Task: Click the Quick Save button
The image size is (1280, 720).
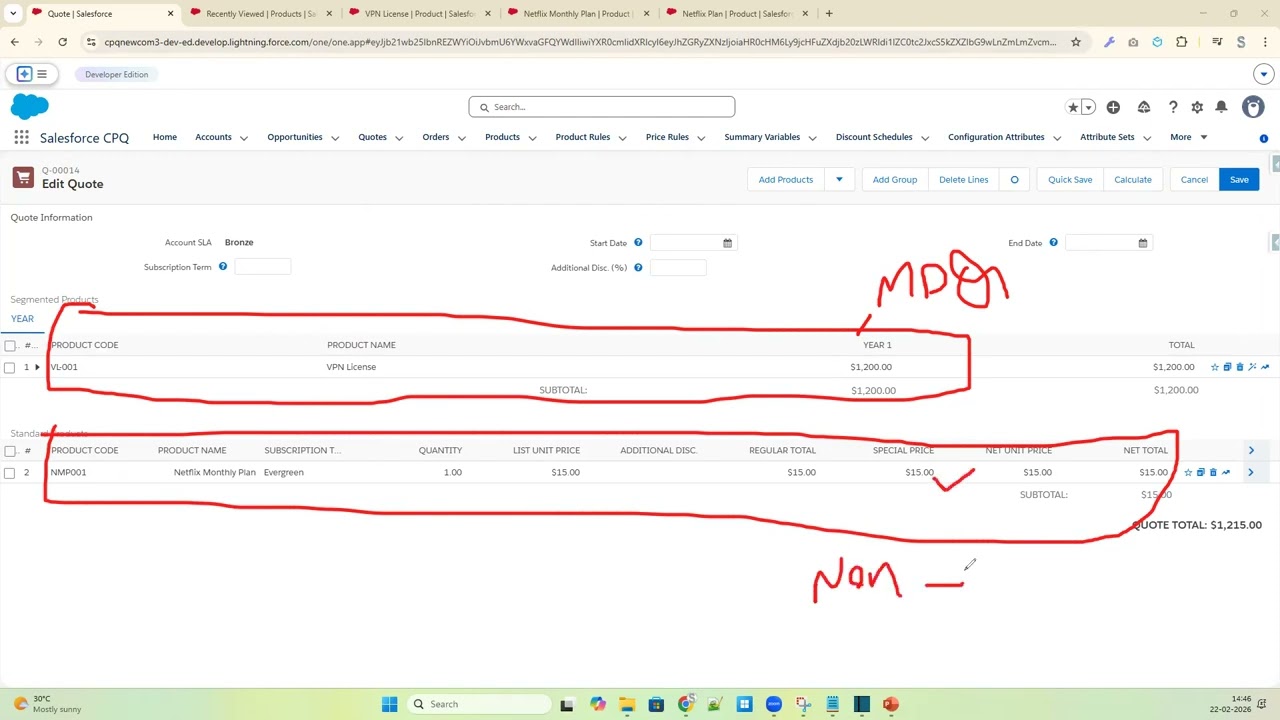Action: click(1070, 180)
